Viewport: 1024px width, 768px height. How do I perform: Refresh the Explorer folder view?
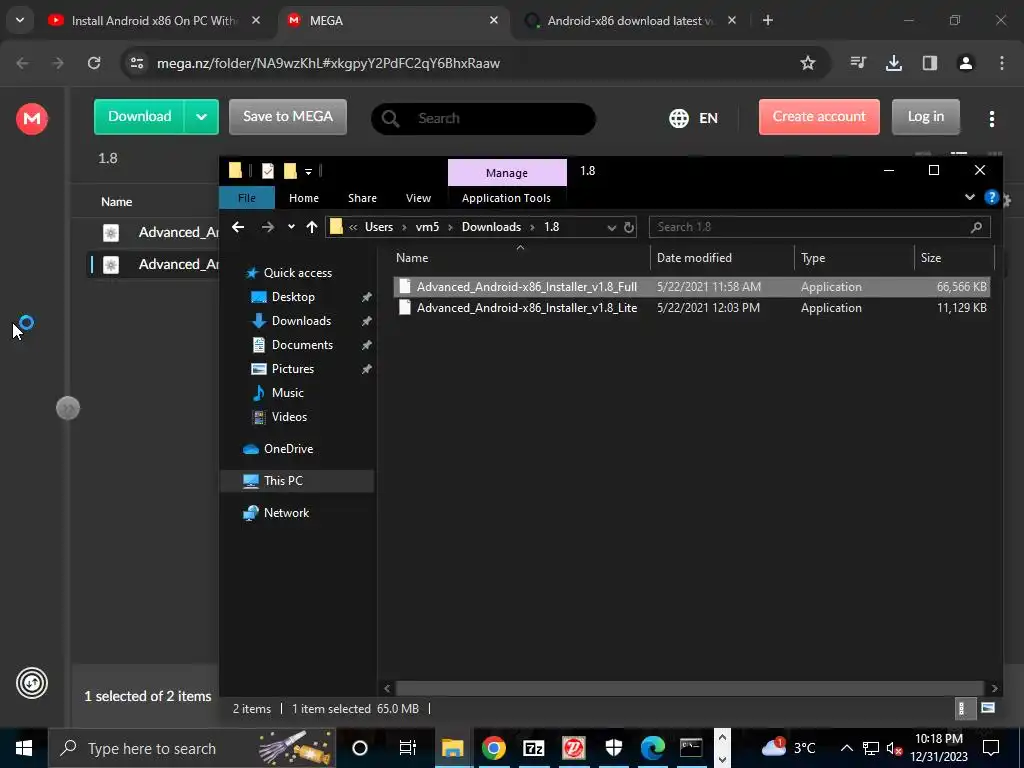[628, 227]
